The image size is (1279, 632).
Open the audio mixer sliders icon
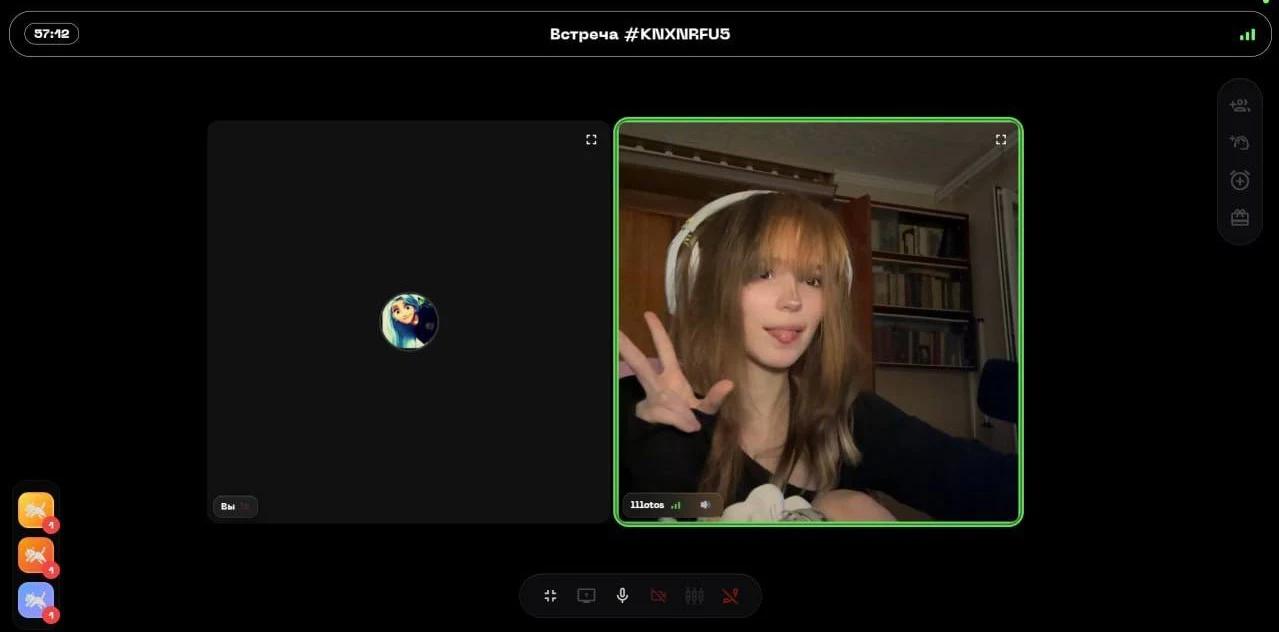click(694, 596)
